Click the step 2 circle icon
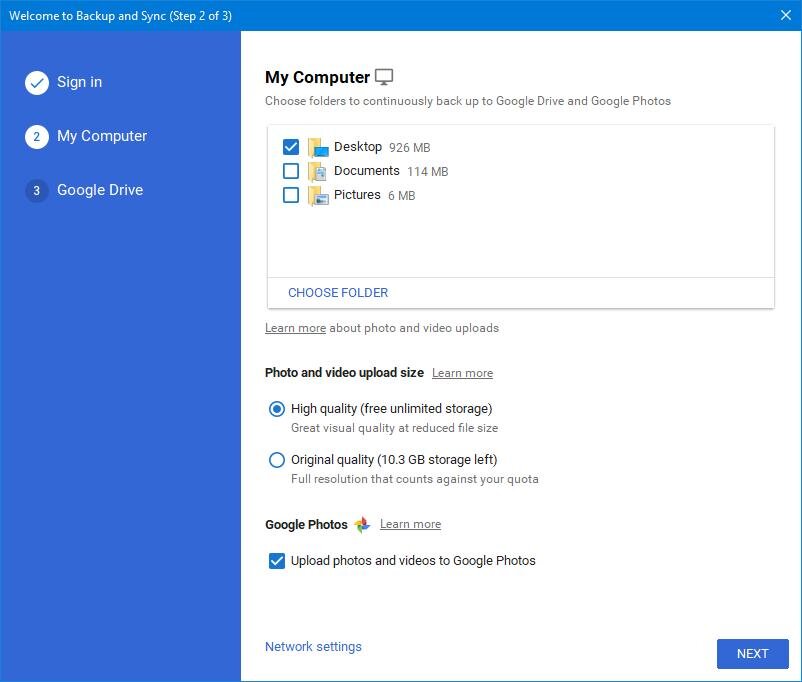Screen dimensions: 802x682 (37, 137)
